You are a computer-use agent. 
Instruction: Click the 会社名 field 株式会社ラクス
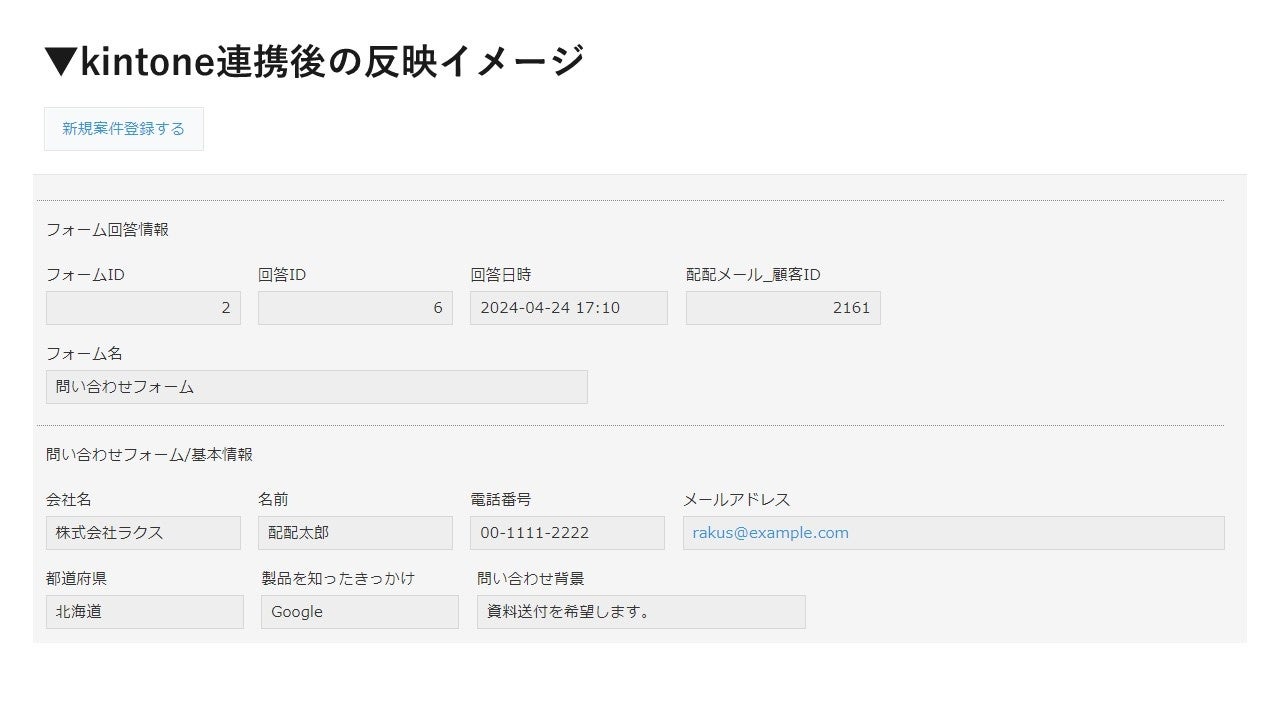(x=143, y=533)
